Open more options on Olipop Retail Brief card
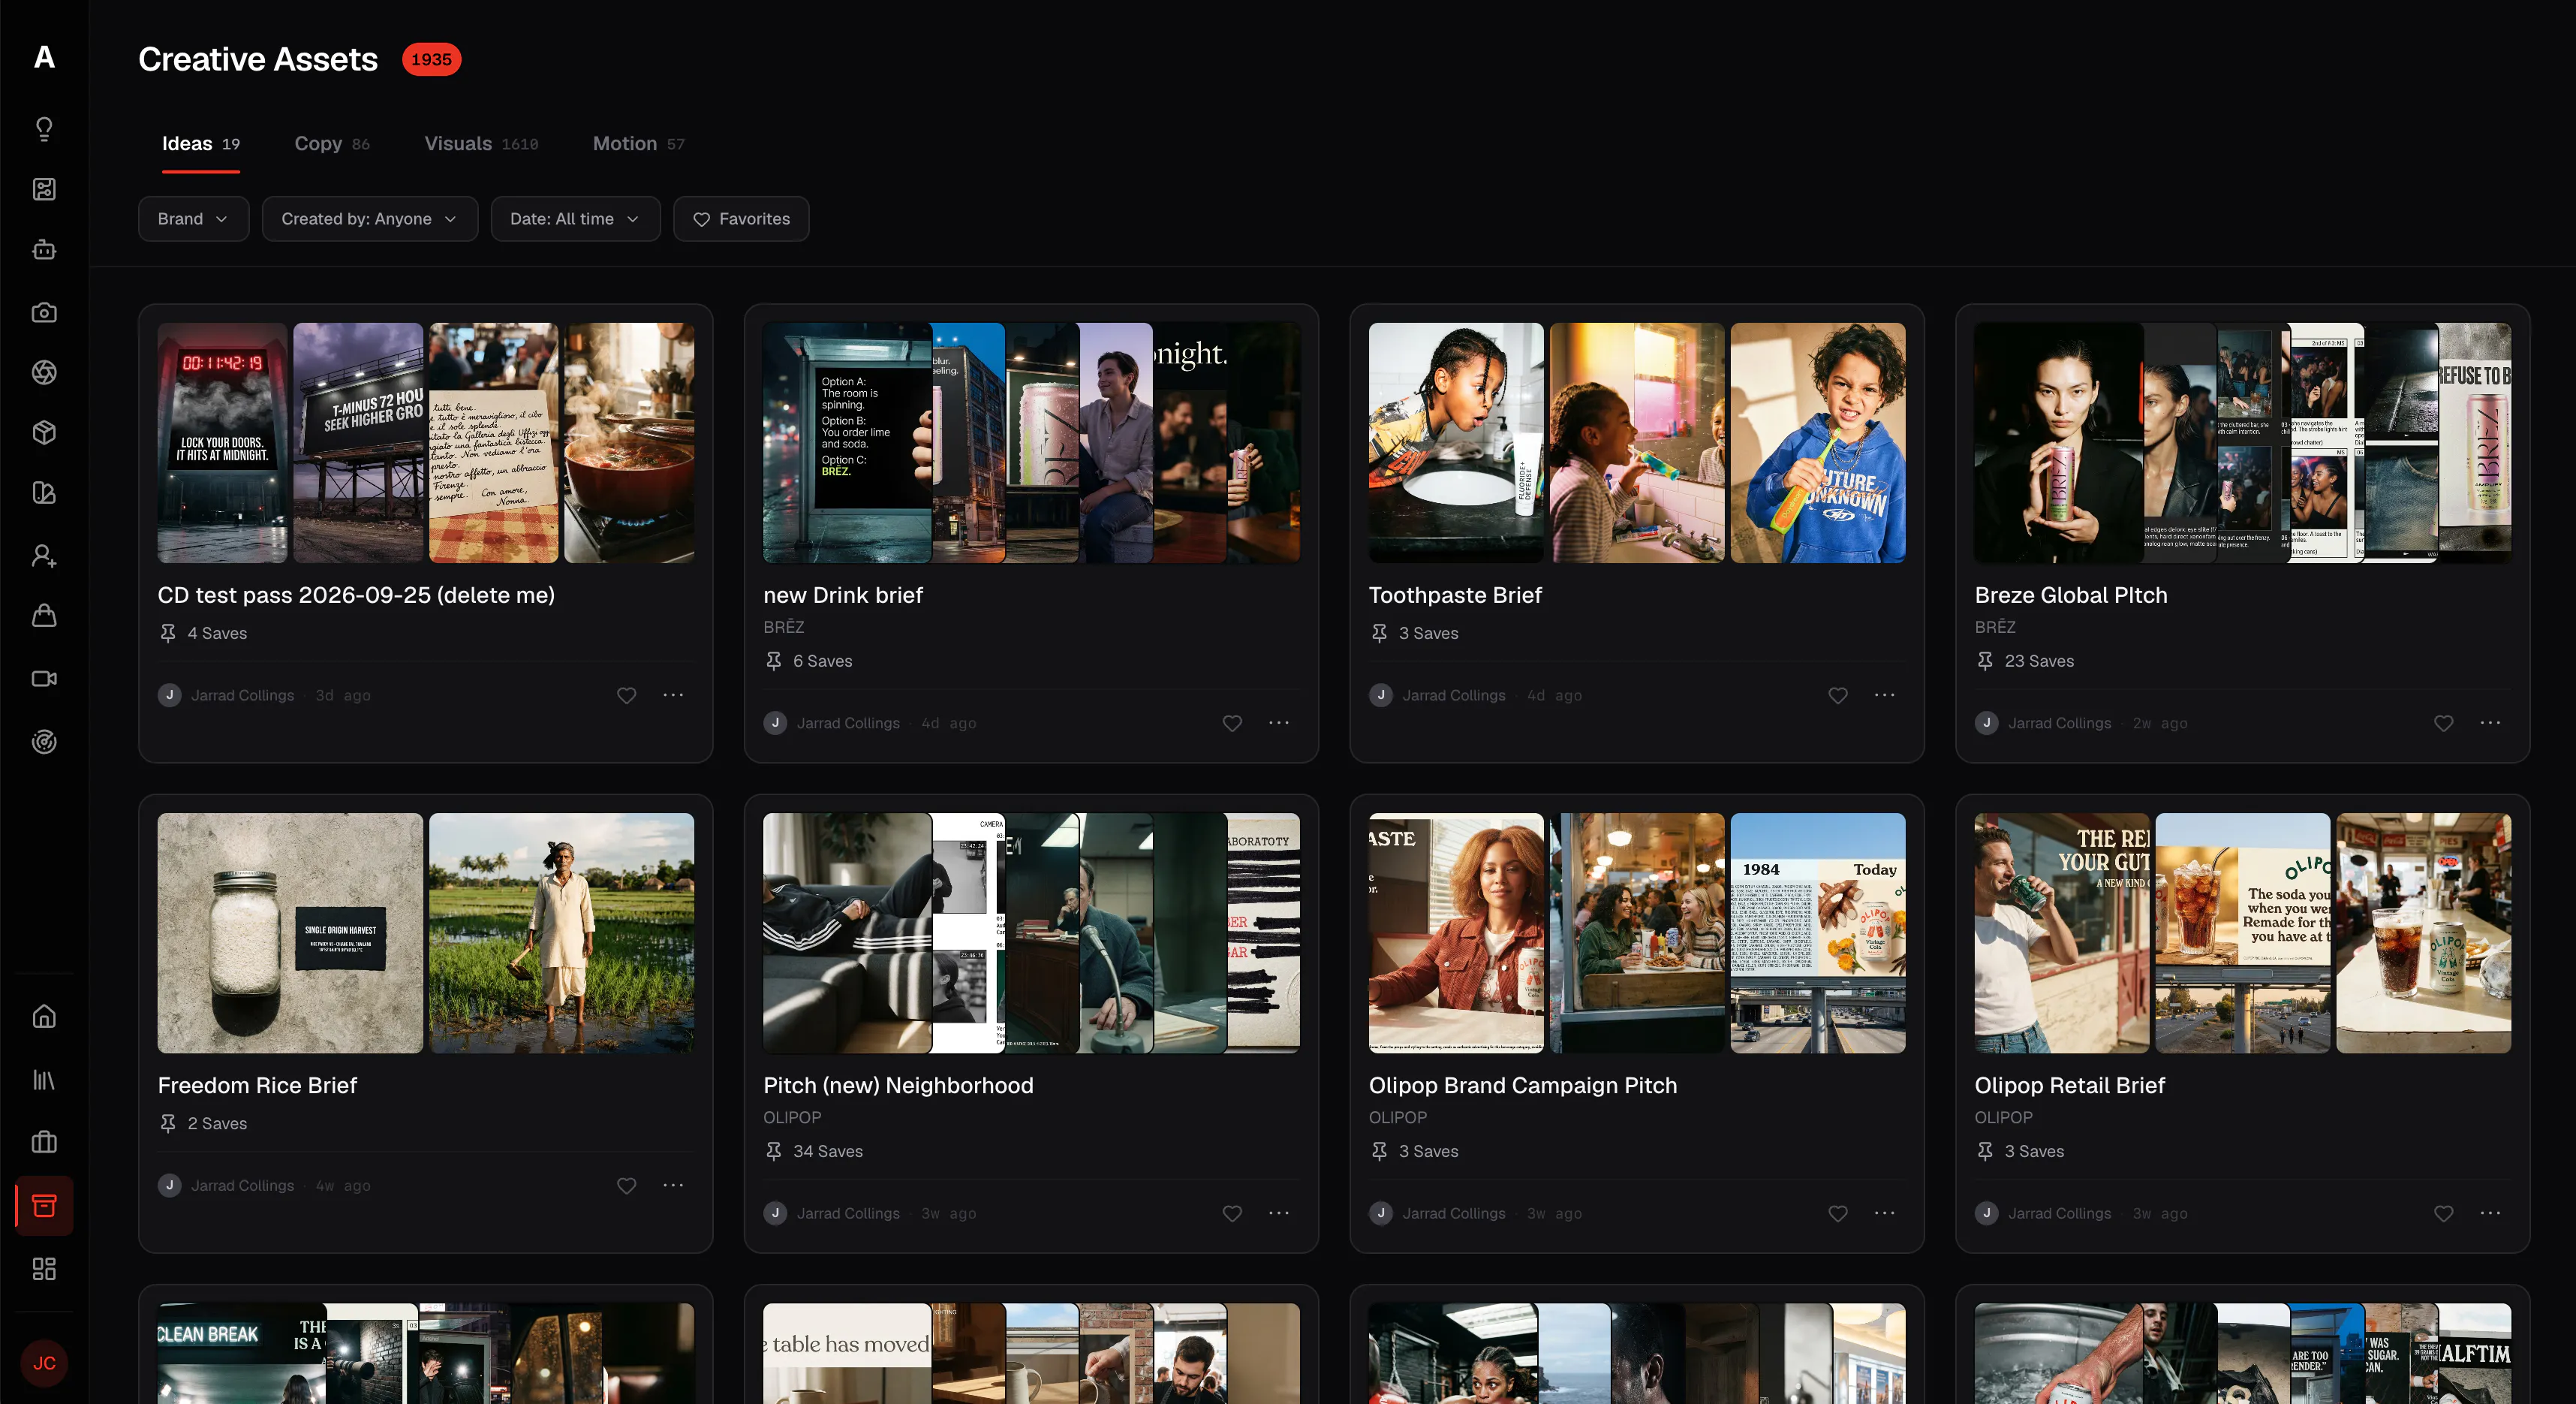 2490,1213
